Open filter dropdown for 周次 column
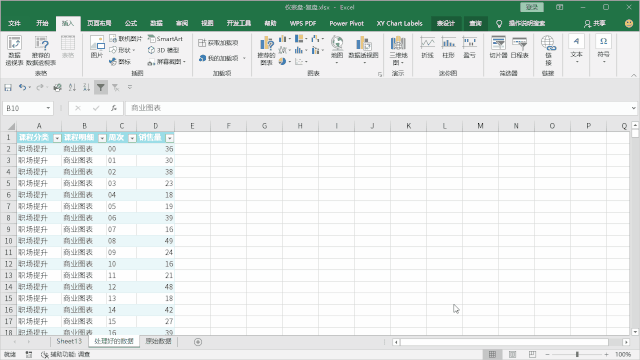This screenshot has height=360, width=640. pyautogui.click(x=132, y=138)
